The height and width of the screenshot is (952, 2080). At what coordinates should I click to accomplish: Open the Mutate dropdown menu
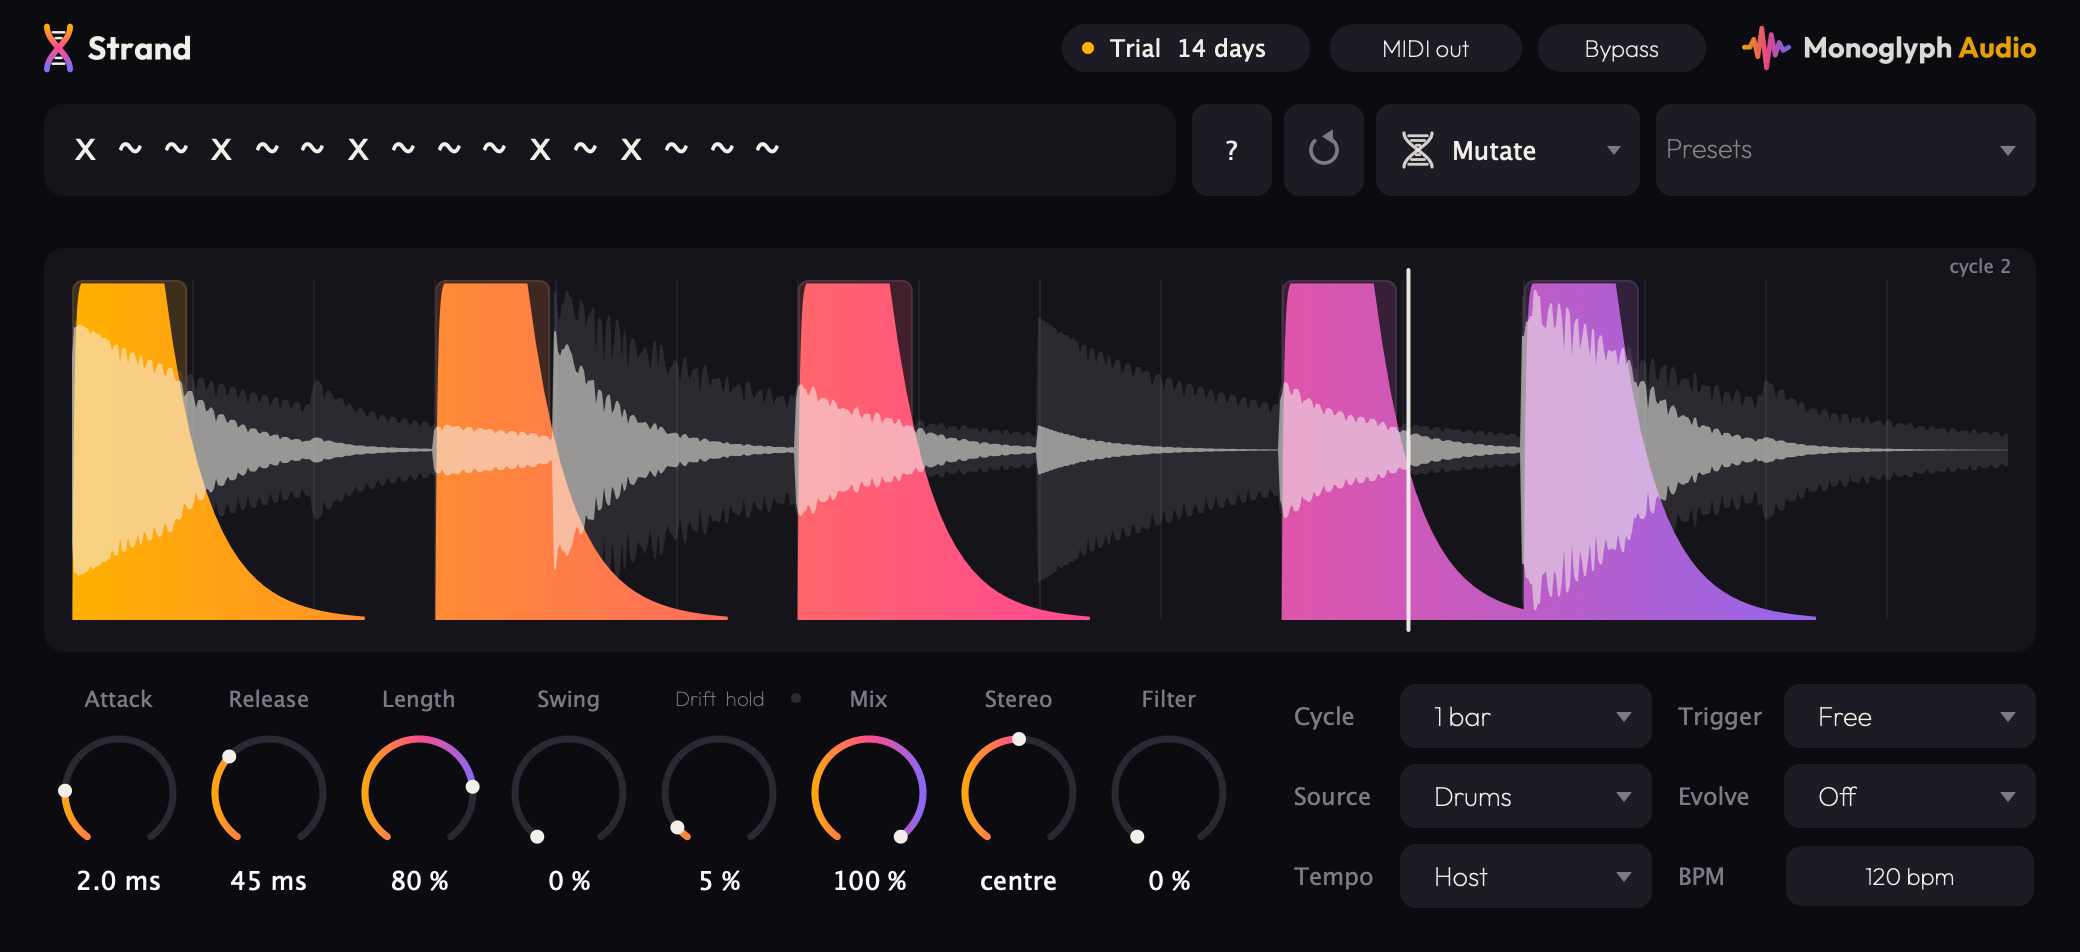tap(1507, 150)
